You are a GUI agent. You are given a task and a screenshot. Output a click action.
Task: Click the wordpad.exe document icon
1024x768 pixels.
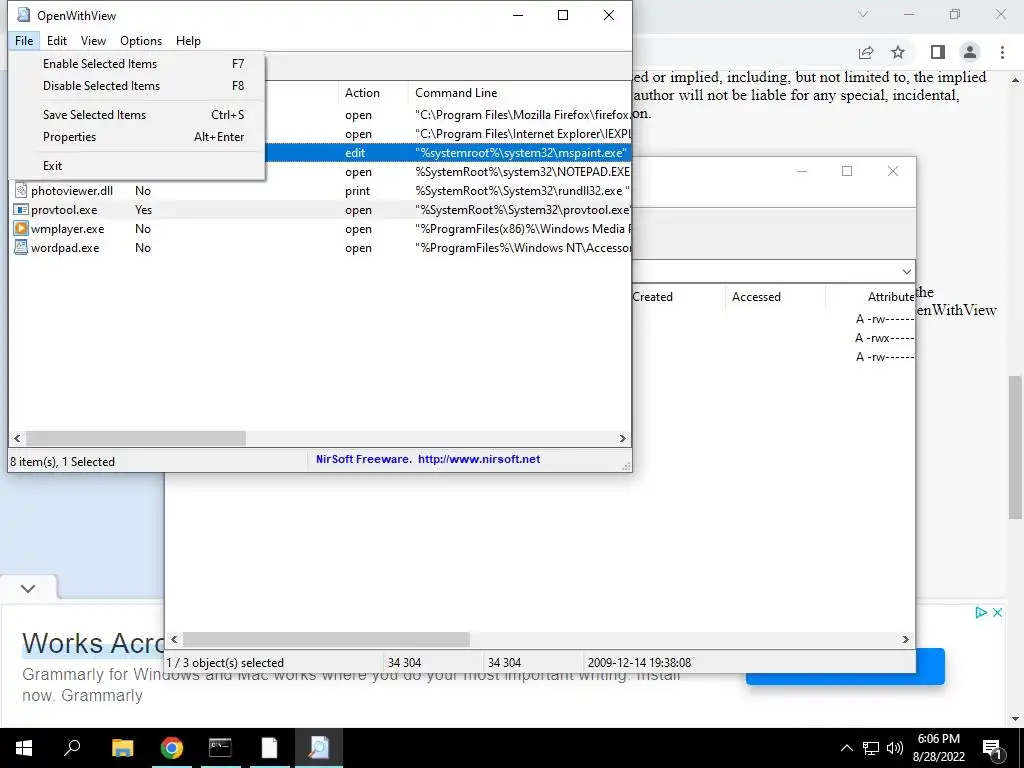coord(21,248)
